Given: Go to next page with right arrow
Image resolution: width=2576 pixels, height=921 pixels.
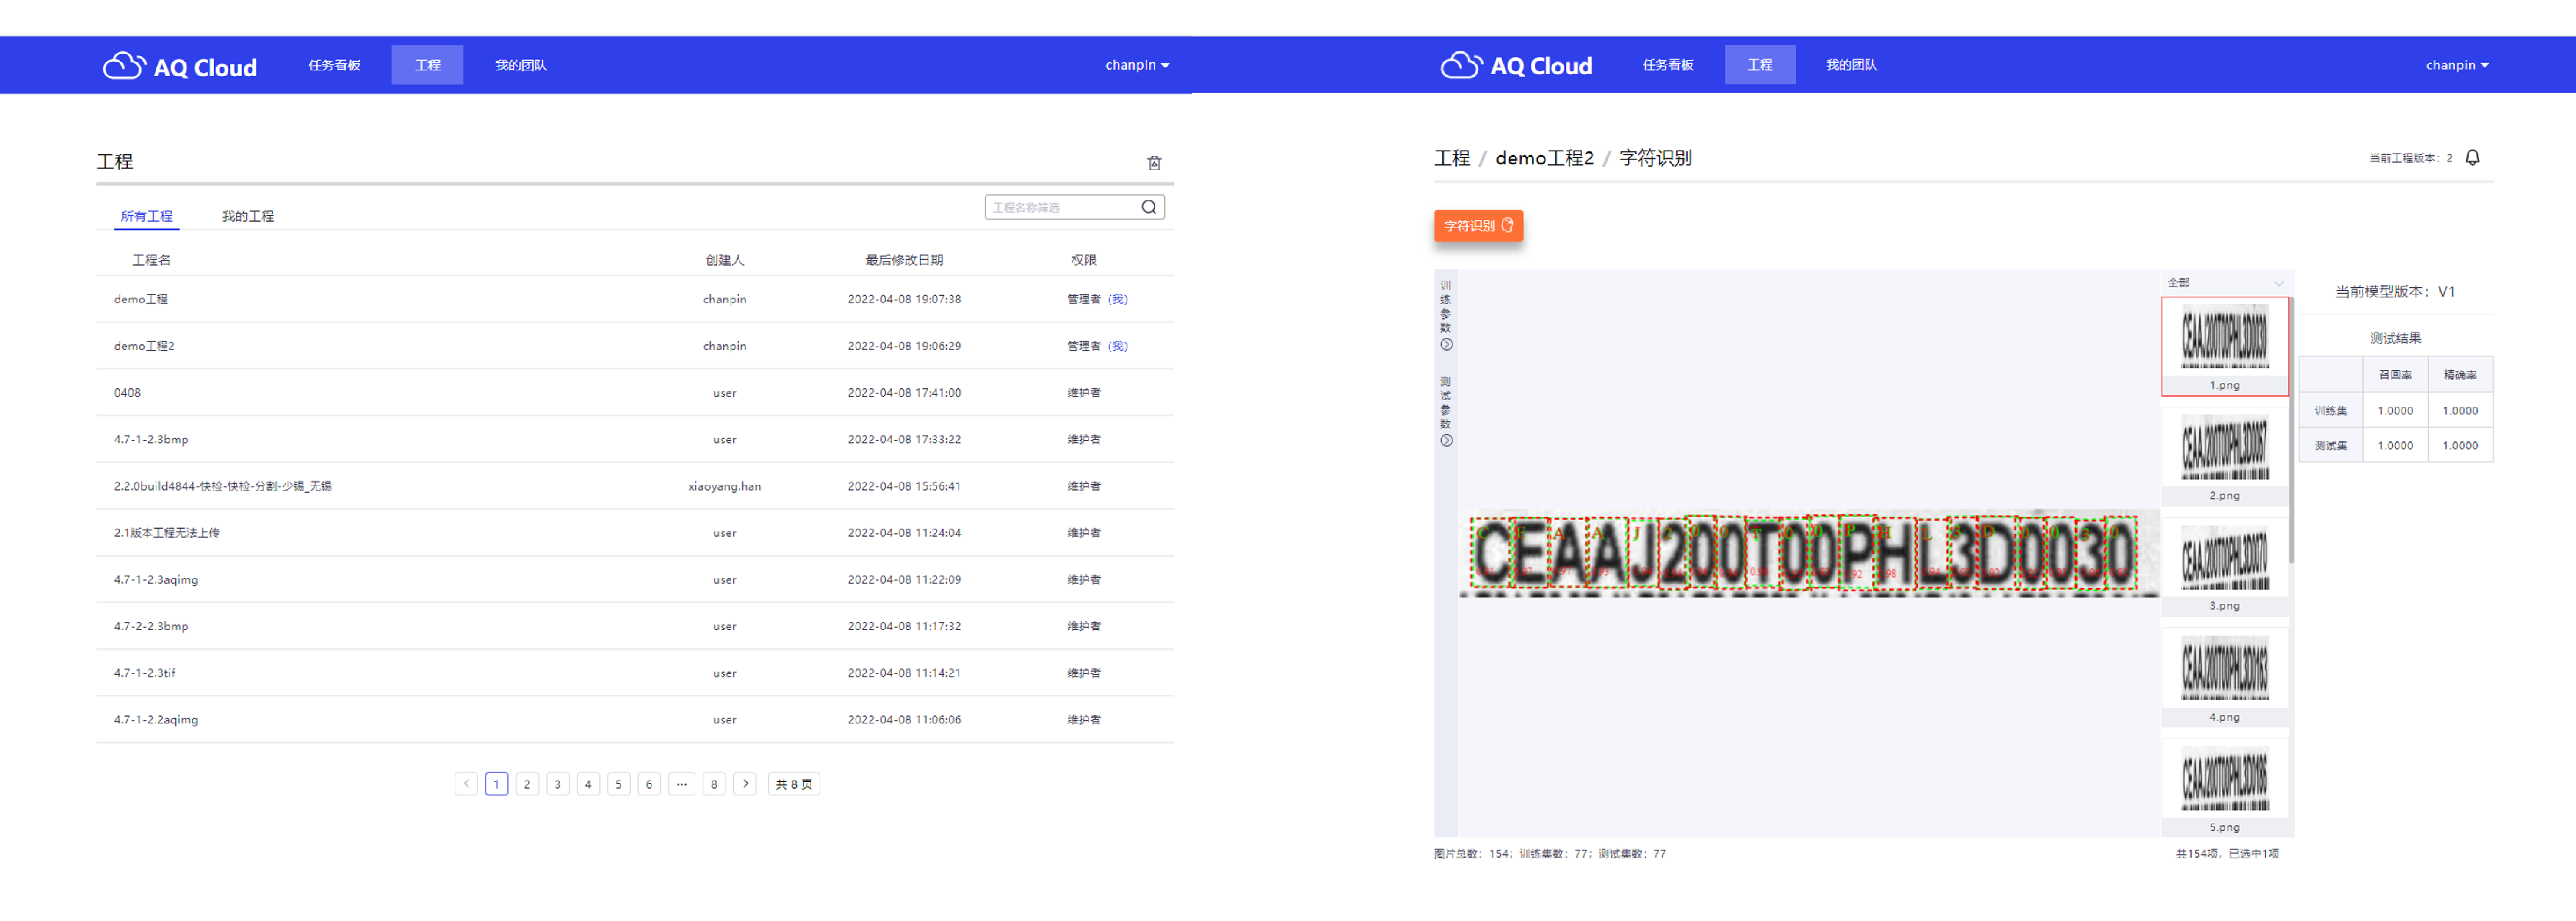Looking at the screenshot, I should [x=745, y=784].
